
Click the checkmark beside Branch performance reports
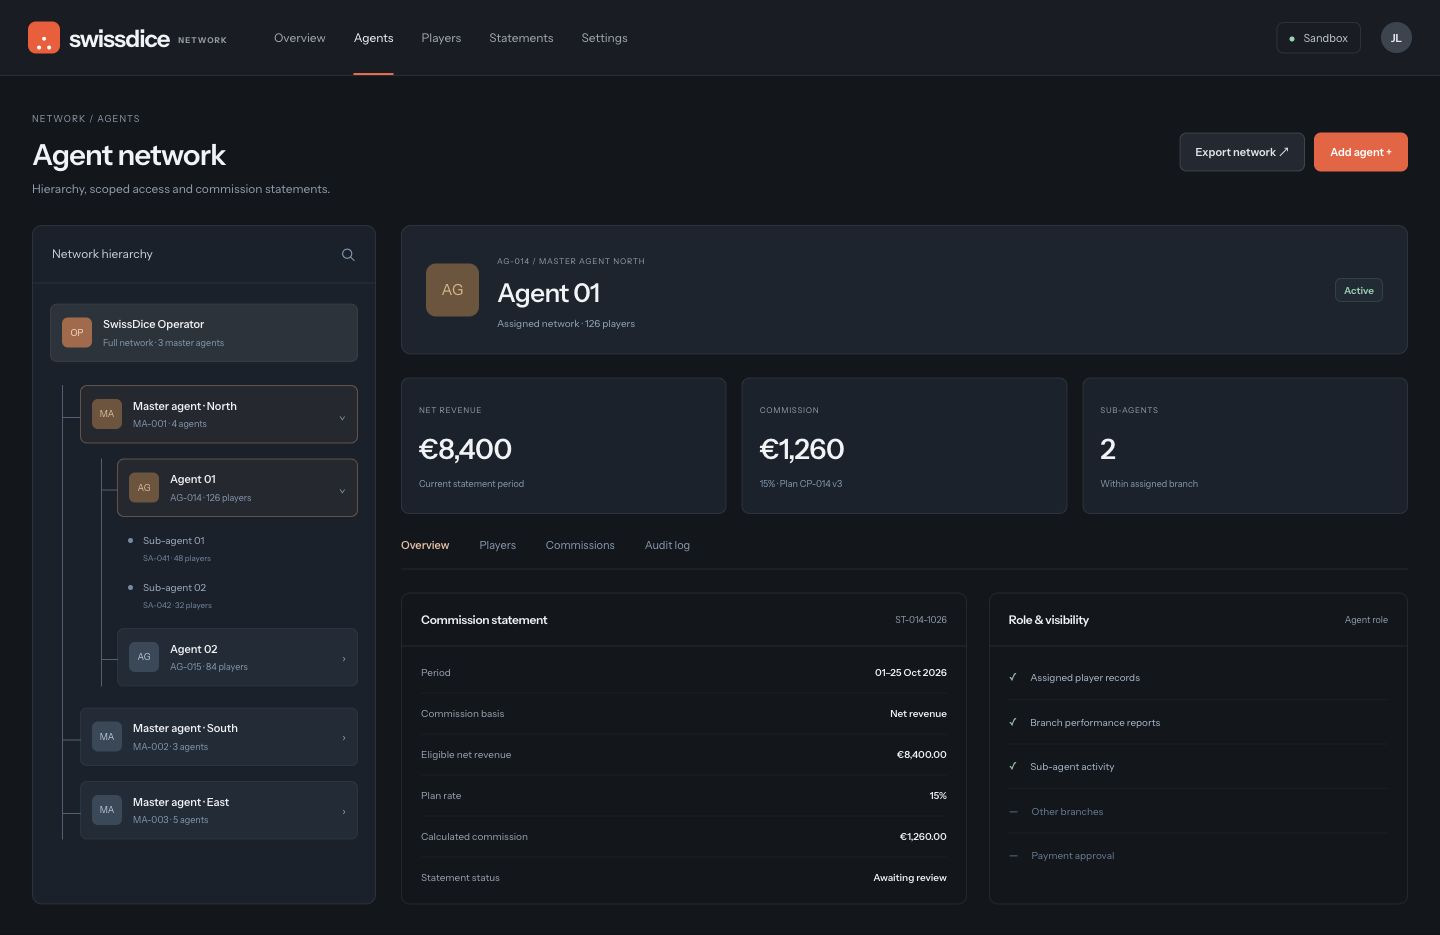pyautogui.click(x=1013, y=722)
